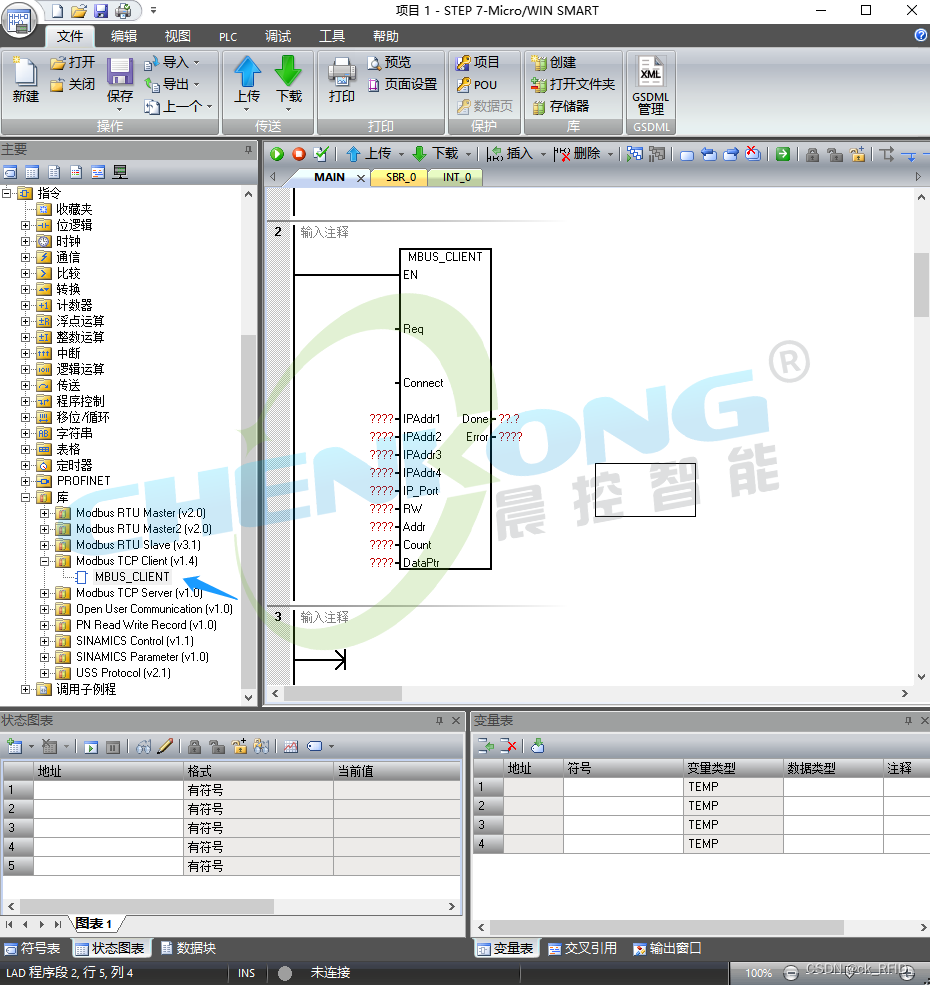
Task: Click the 项目 protection key icon
Action: (464, 62)
